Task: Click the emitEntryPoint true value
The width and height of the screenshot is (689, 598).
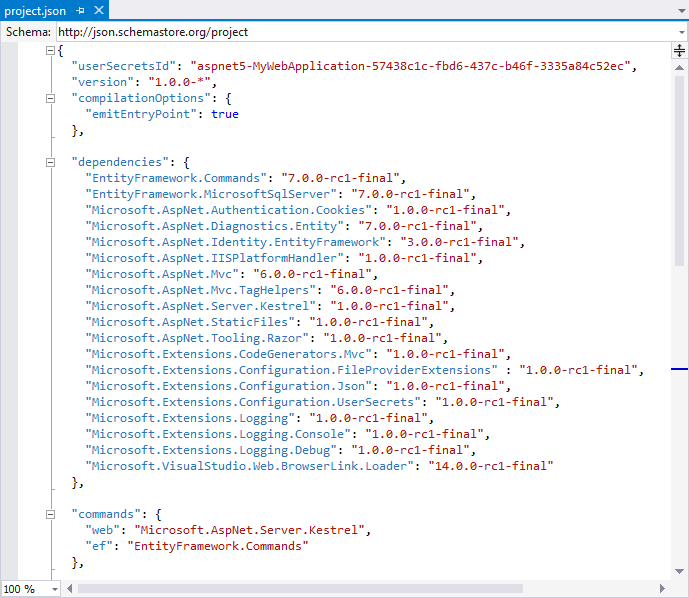Action: [x=225, y=114]
